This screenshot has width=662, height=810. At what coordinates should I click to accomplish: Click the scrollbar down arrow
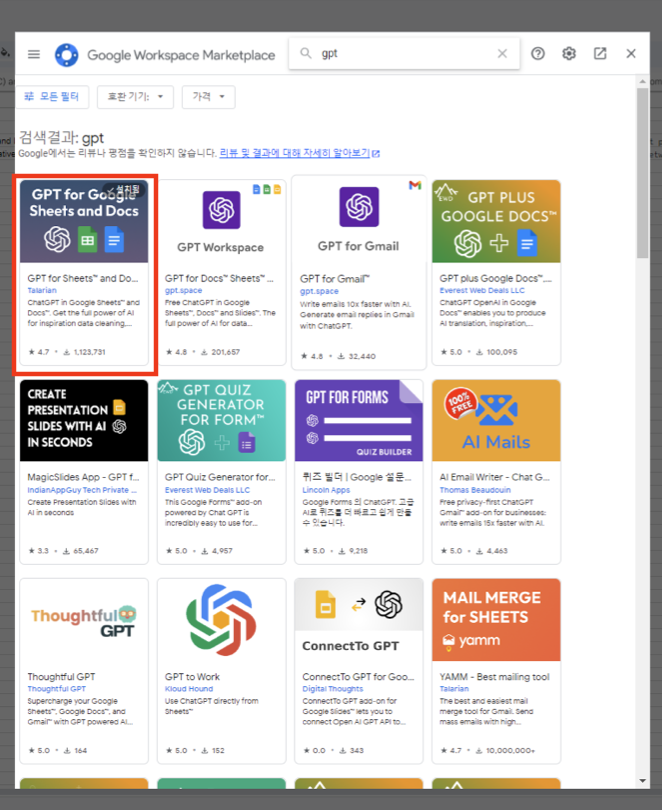coord(642,781)
